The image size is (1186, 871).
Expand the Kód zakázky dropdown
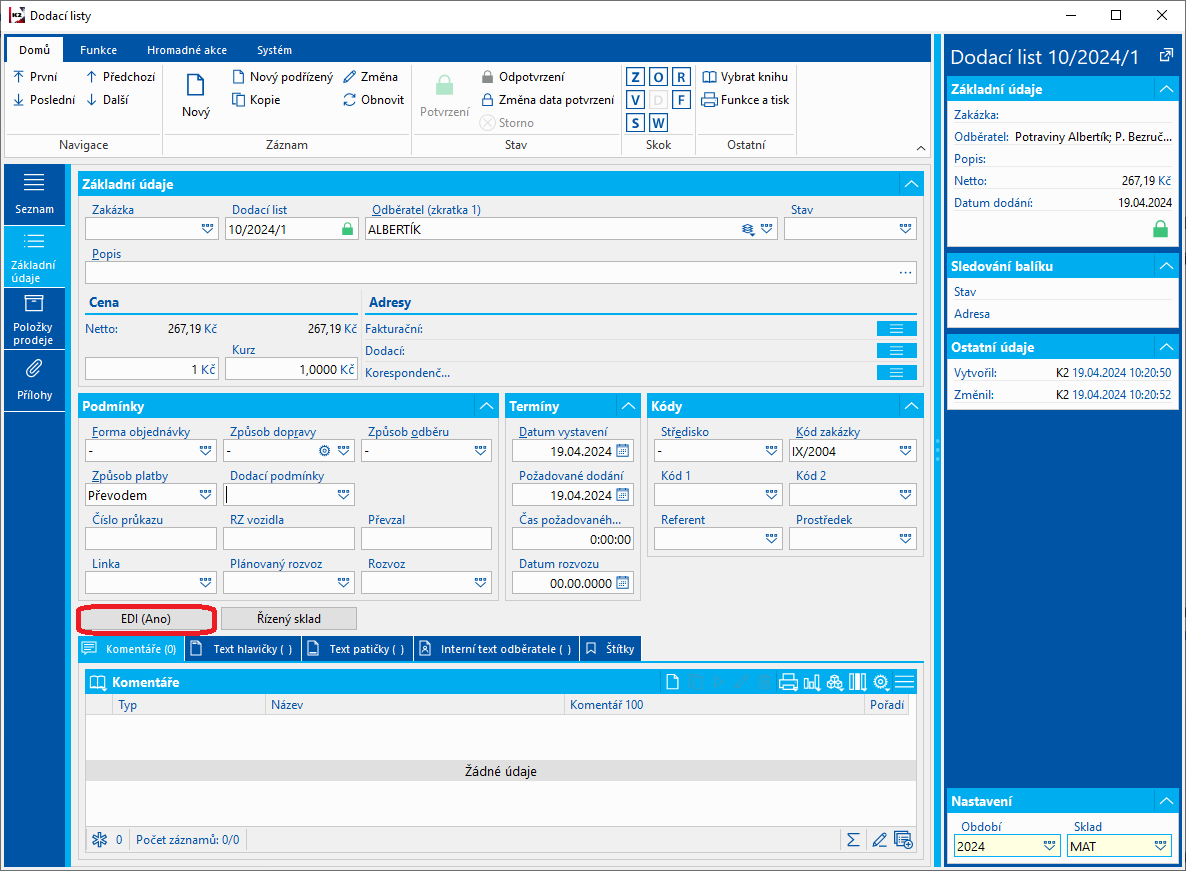click(x=905, y=451)
